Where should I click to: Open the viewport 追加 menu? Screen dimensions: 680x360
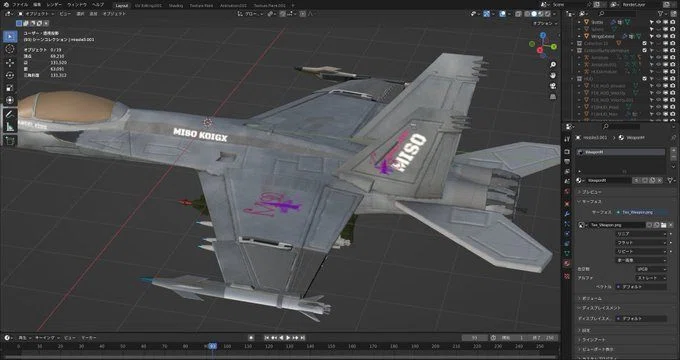(93, 14)
